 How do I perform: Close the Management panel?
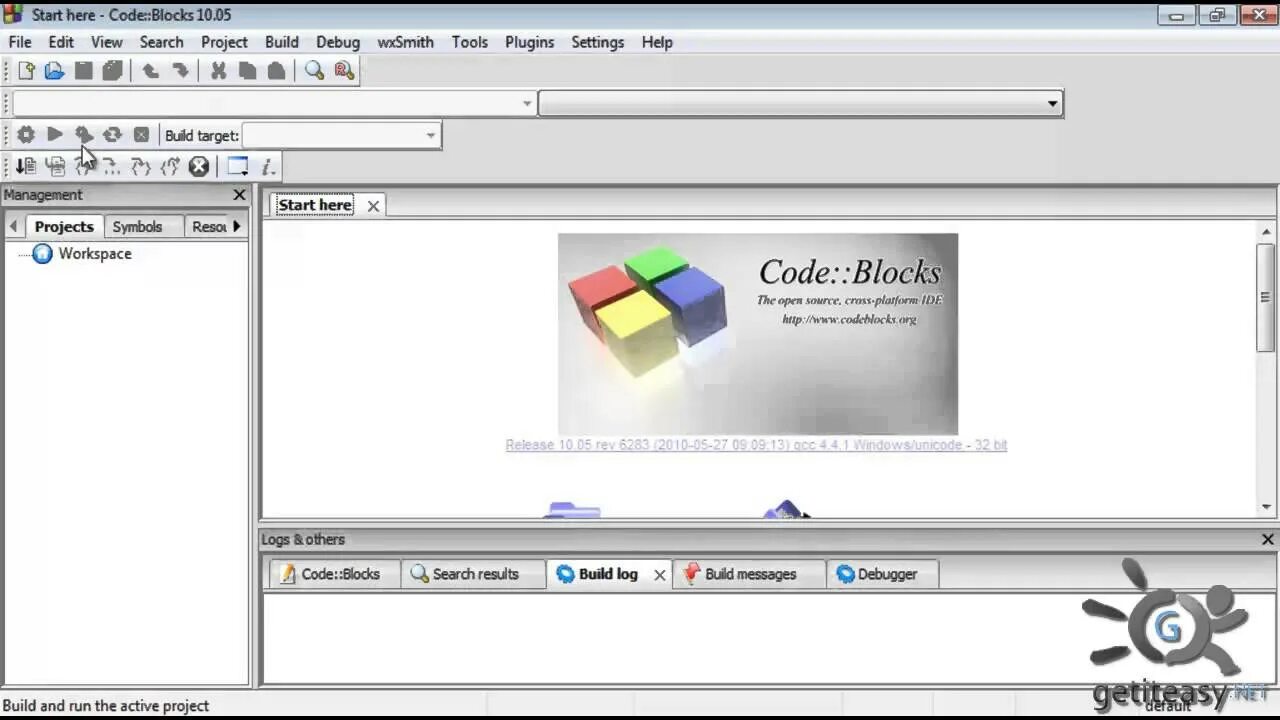click(x=239, y=195)
